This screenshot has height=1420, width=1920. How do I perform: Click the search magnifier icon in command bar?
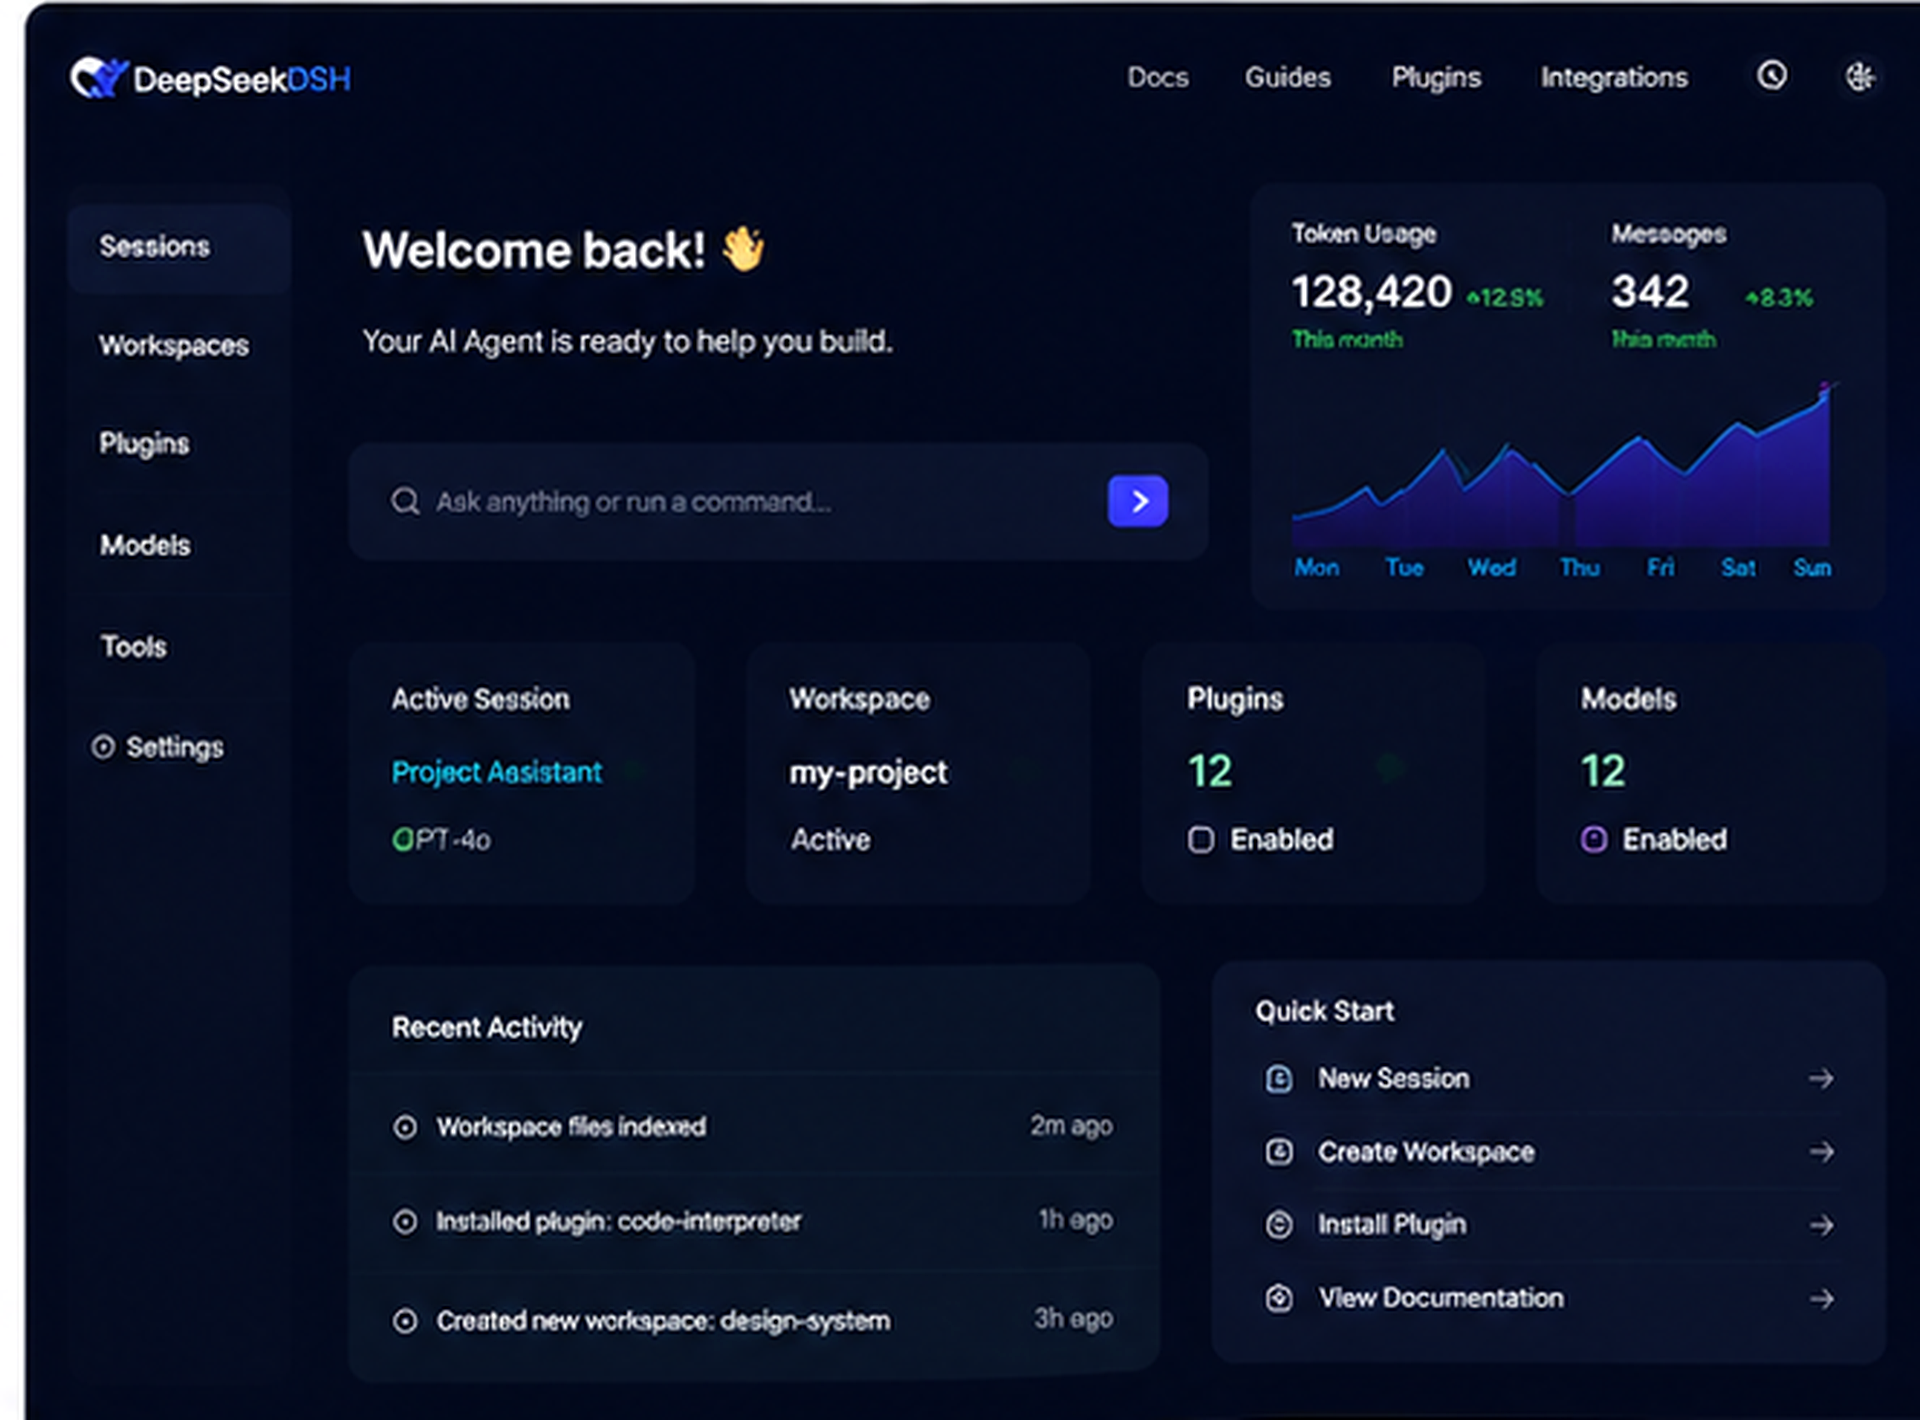pyautogui.click(x=405, y=501)
